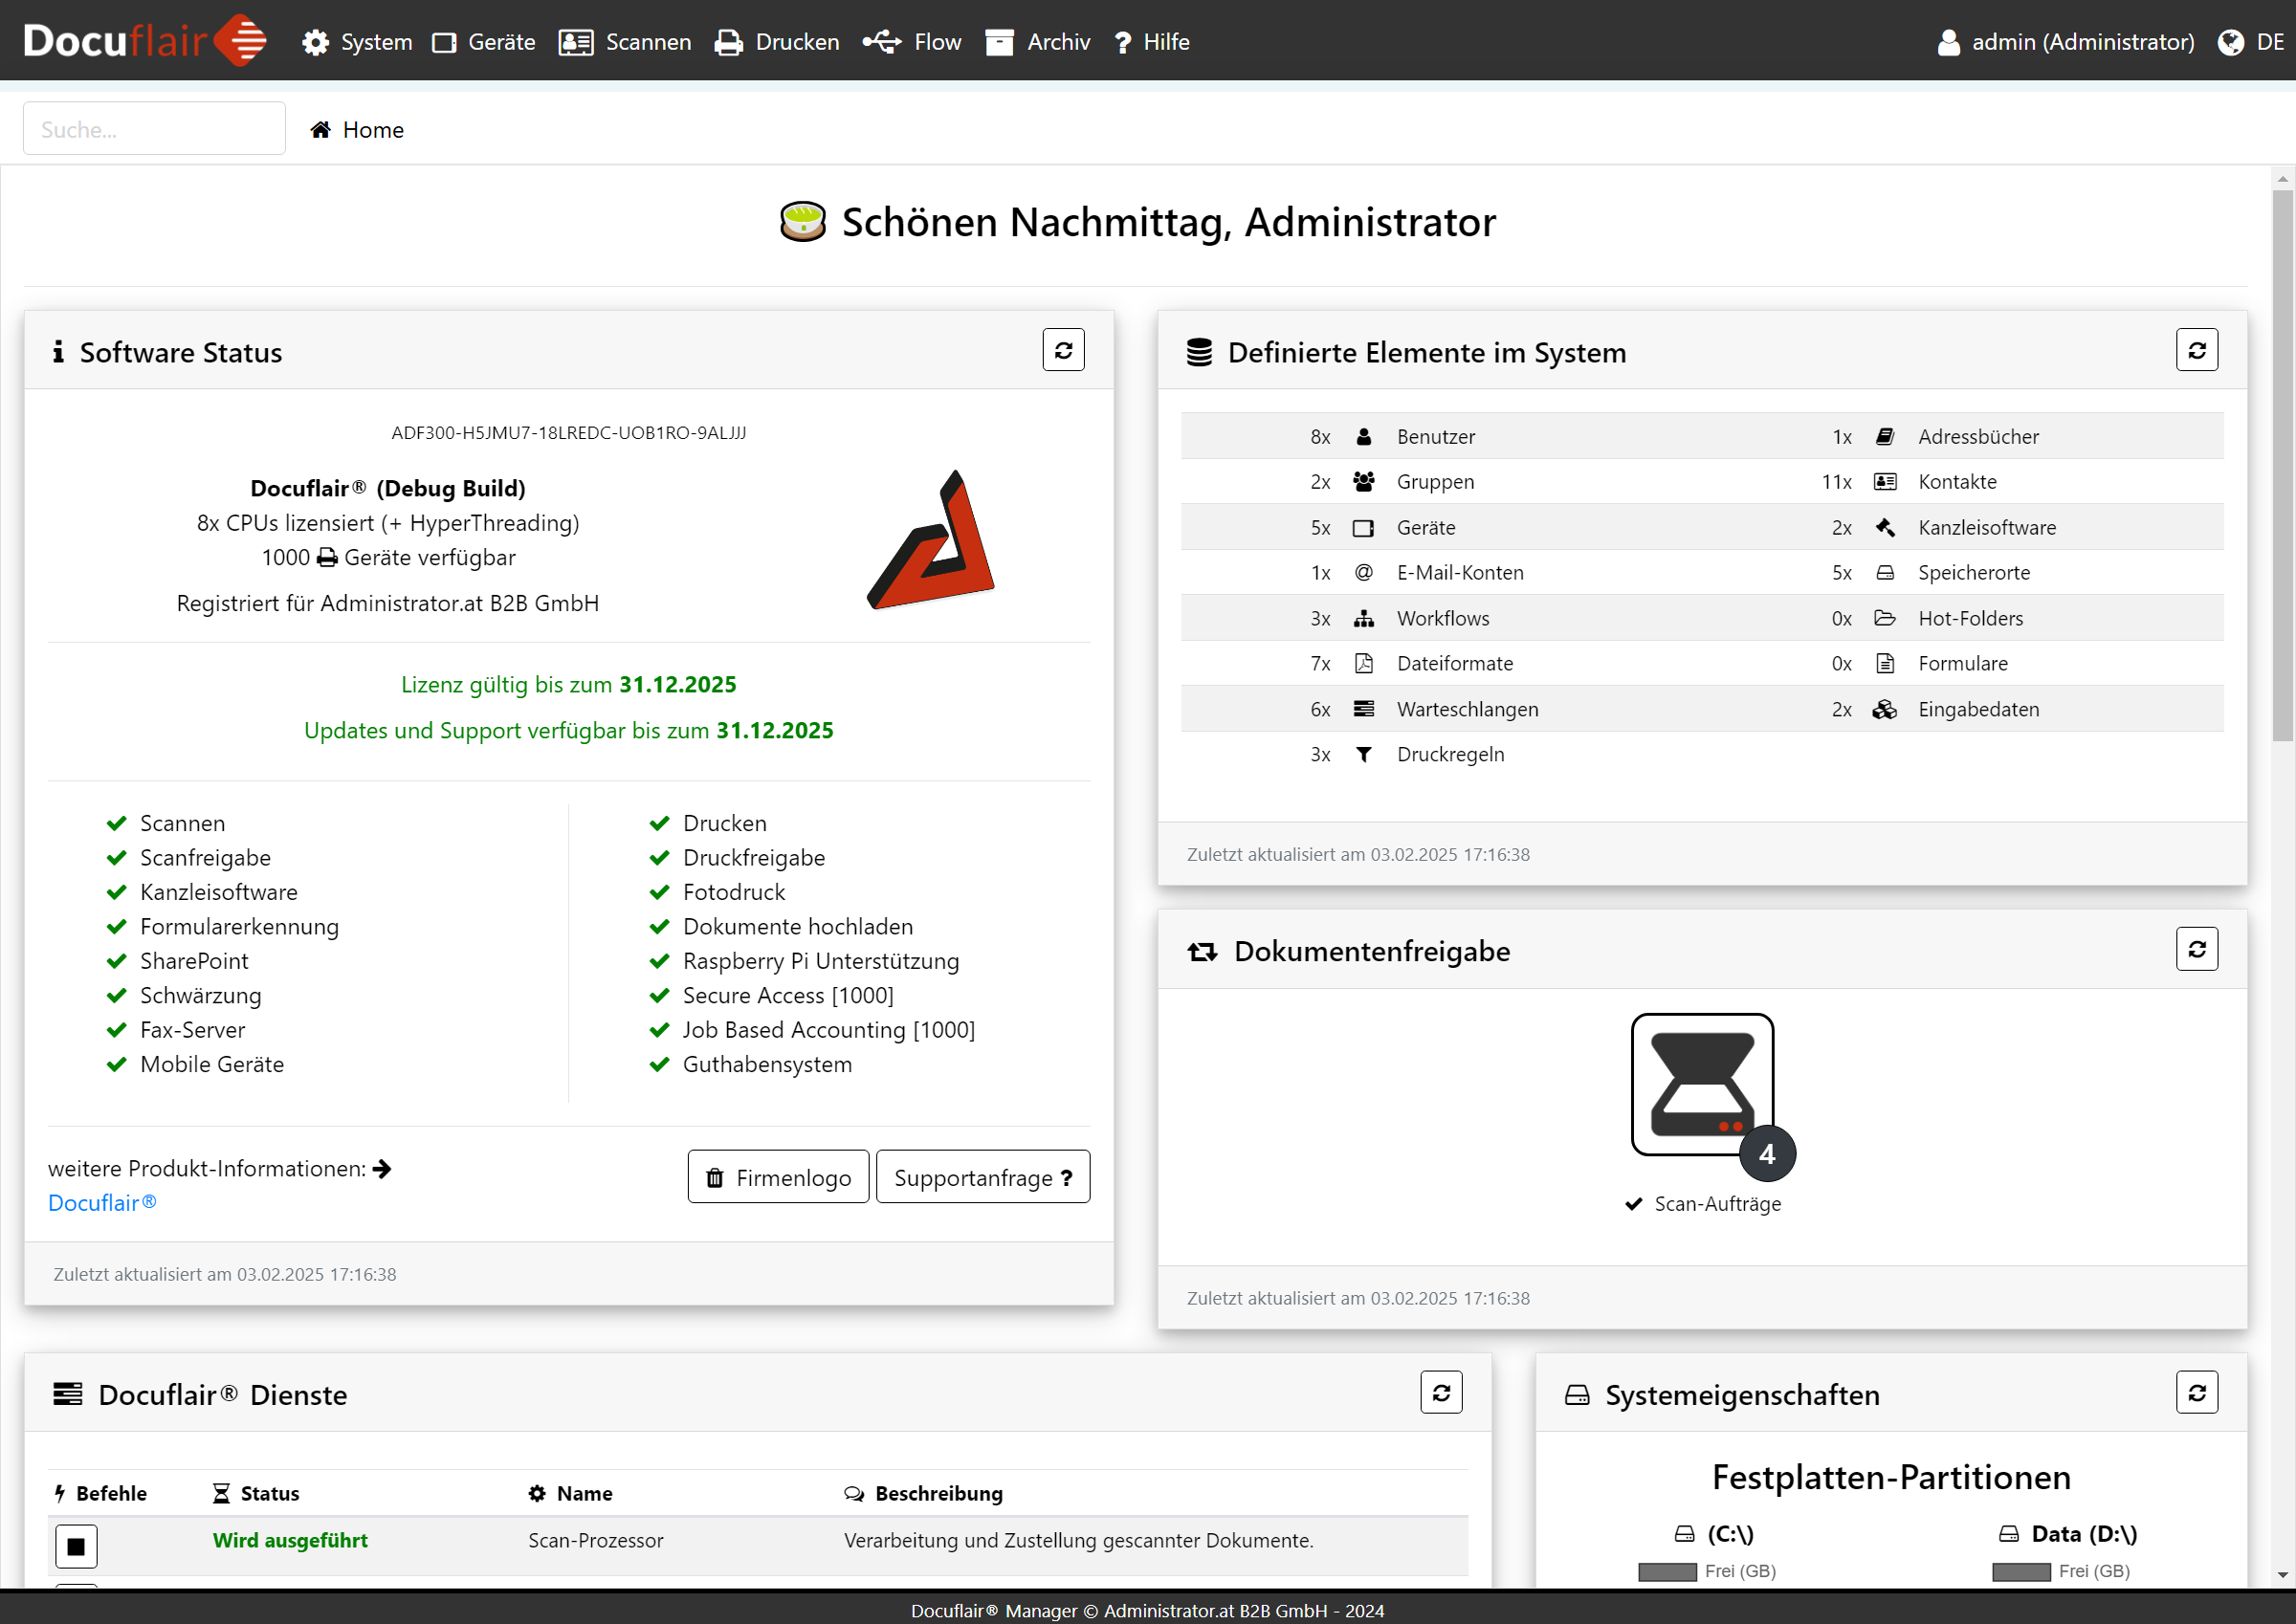This screenshot has height=1624, width=2296.
Task: Click the Docuflair Dienste refresh icon
Action: point(1442,1394)
